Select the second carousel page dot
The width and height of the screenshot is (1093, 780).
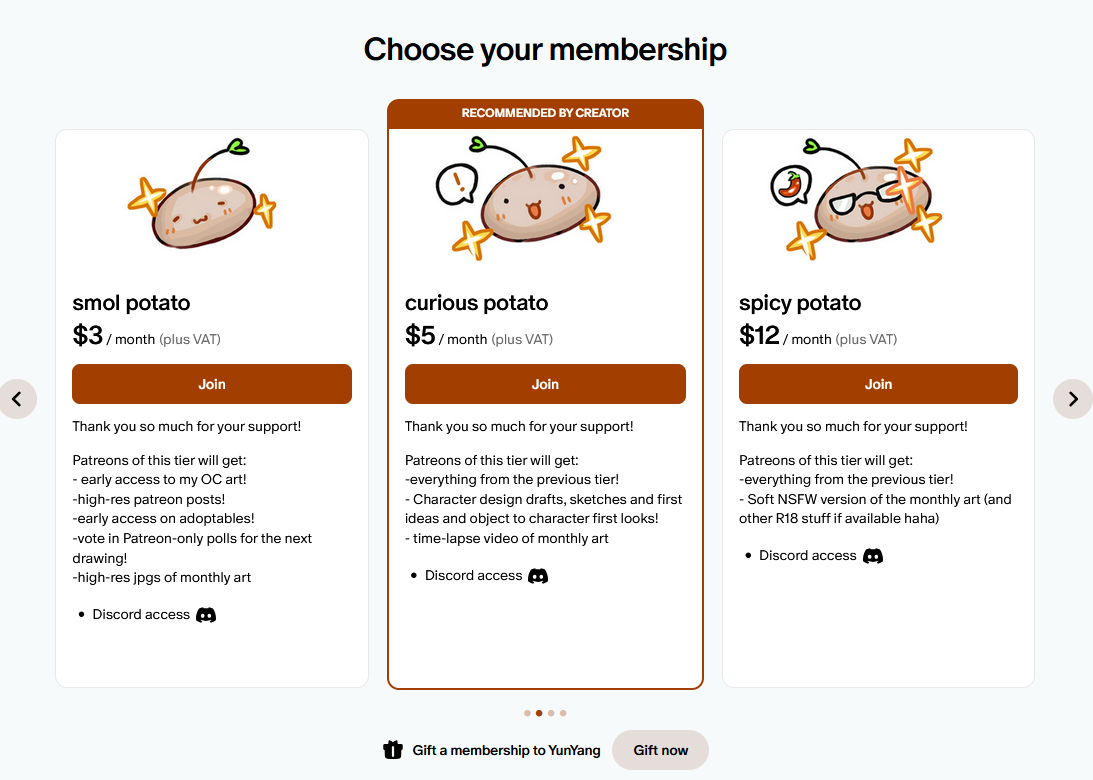[x=539, y=713]
